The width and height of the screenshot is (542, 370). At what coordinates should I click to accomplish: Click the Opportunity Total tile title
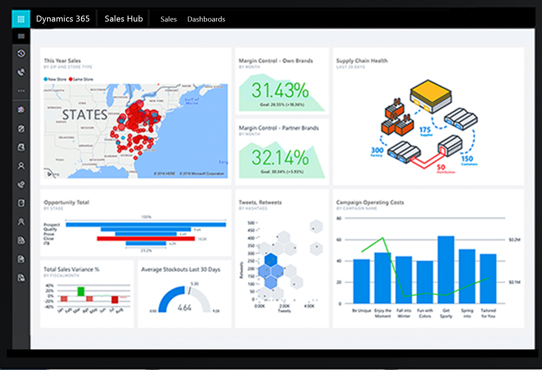pyautogui.click(x=66, y=202)
